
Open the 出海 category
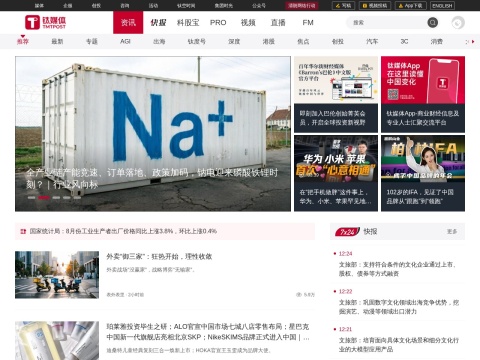pos(159,41)
